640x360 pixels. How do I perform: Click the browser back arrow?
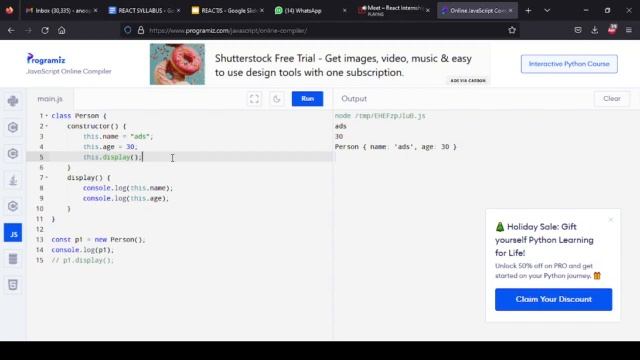(x=11, y=30)
